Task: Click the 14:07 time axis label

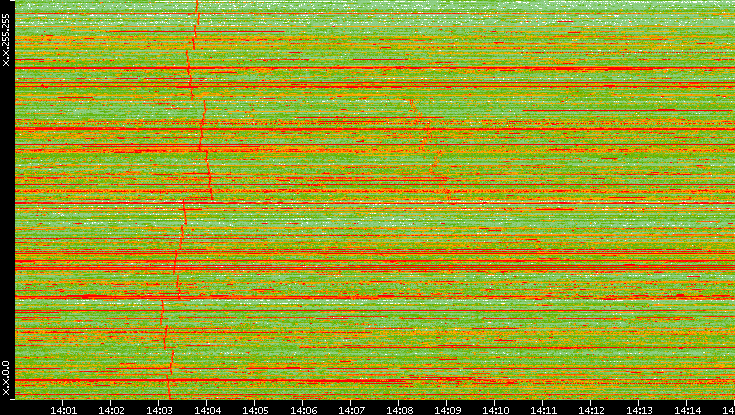Action: point(351,410)
